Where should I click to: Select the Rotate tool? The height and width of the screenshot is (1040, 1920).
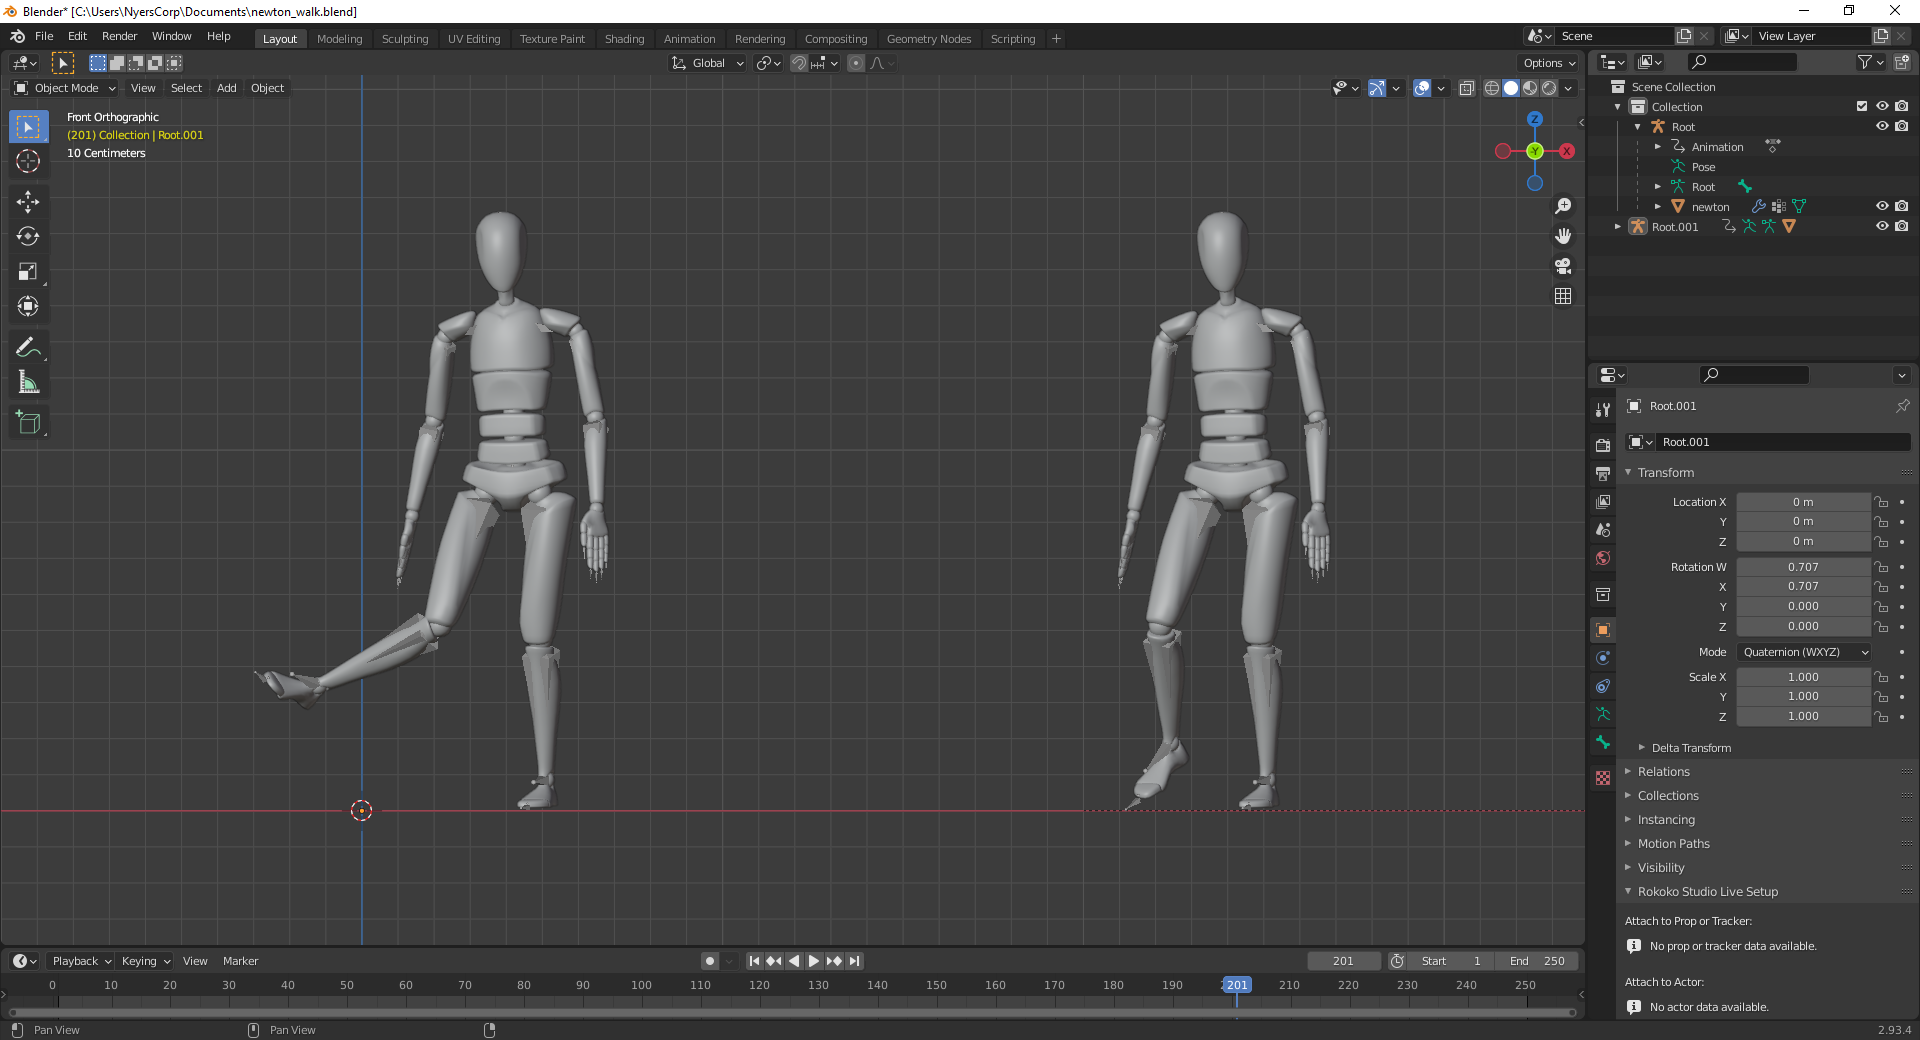[x=28, y=237]
